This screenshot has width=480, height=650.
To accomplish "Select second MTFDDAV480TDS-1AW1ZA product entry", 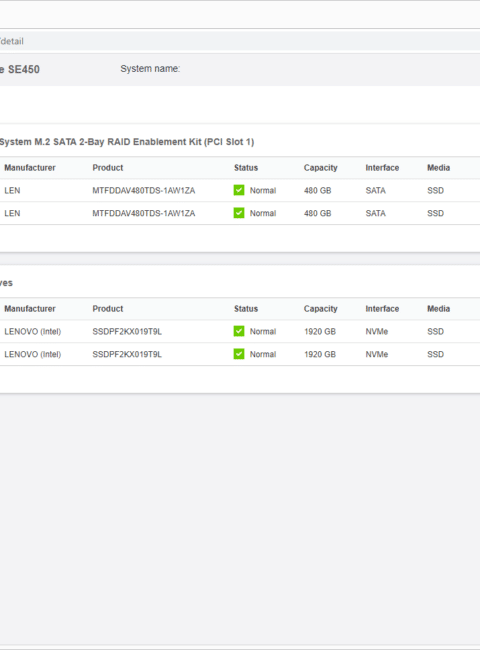I will click(x=143, y=213).
